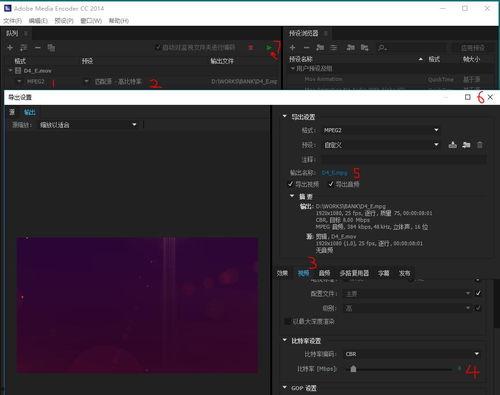
Task: Click the Adobe Media Encoder app icon in title bar
Action: tap(8, 8)
